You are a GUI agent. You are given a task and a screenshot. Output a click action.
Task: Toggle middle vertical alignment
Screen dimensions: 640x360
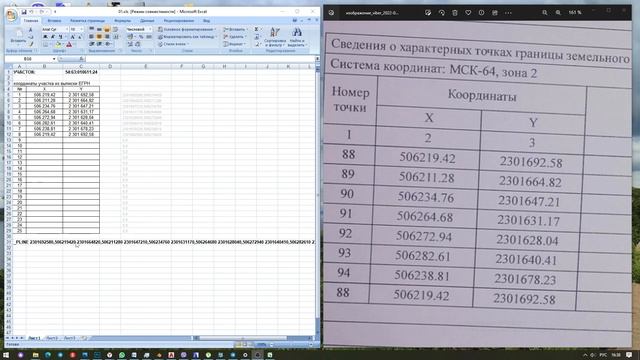tap(99, 29)
